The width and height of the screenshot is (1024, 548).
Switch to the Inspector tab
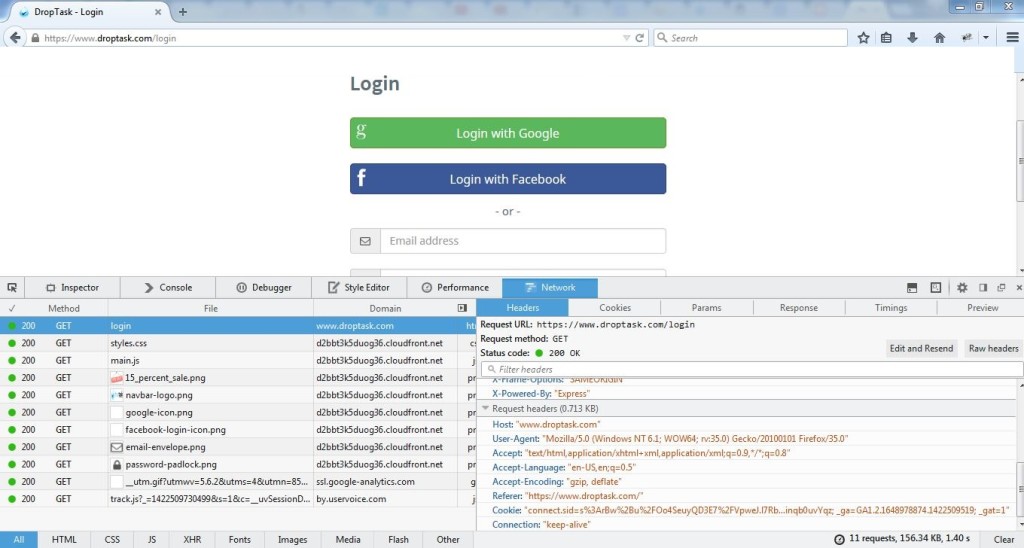tap(72, 287)
